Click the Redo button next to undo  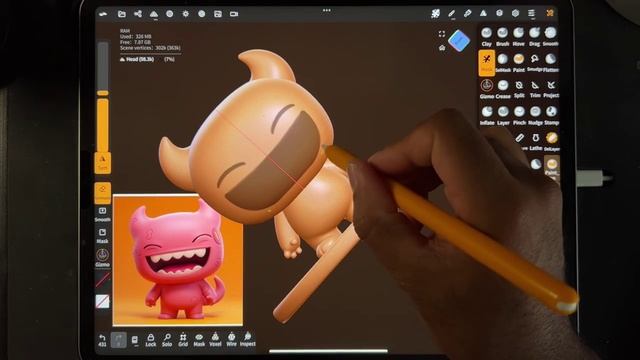118,340
